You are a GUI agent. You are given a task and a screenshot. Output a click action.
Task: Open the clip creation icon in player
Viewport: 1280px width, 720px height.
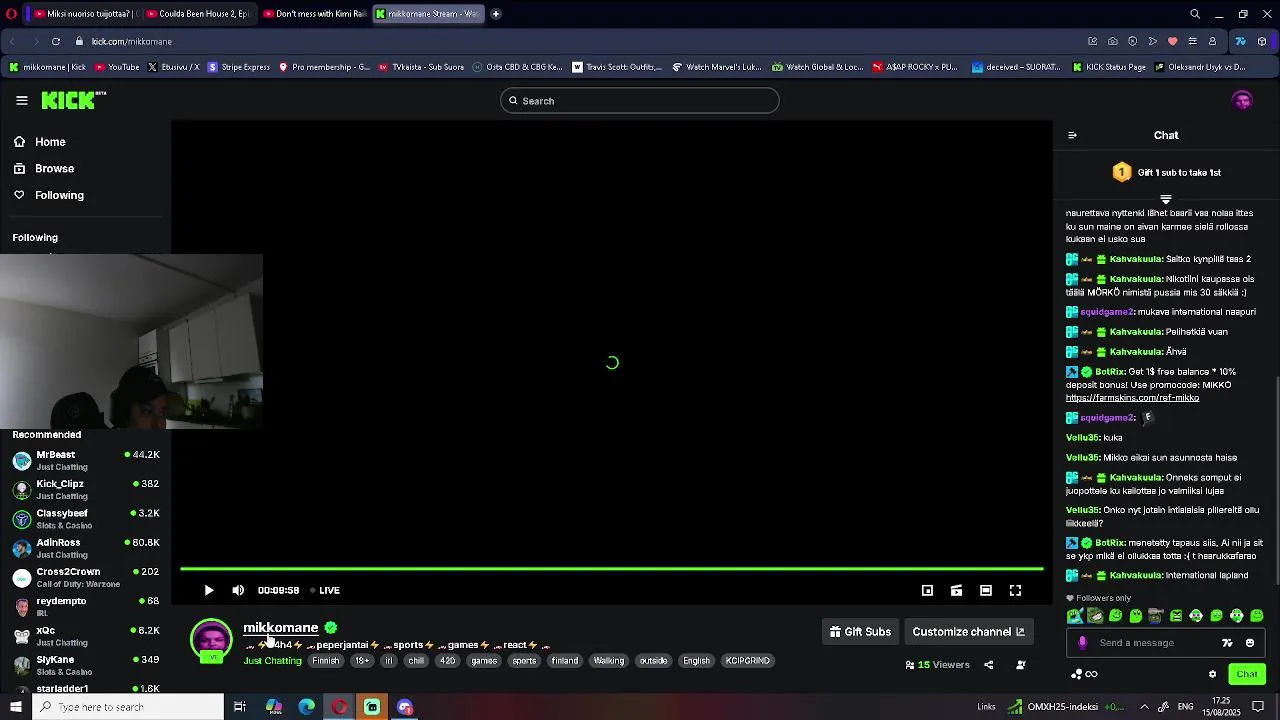(x=956, y=590)
